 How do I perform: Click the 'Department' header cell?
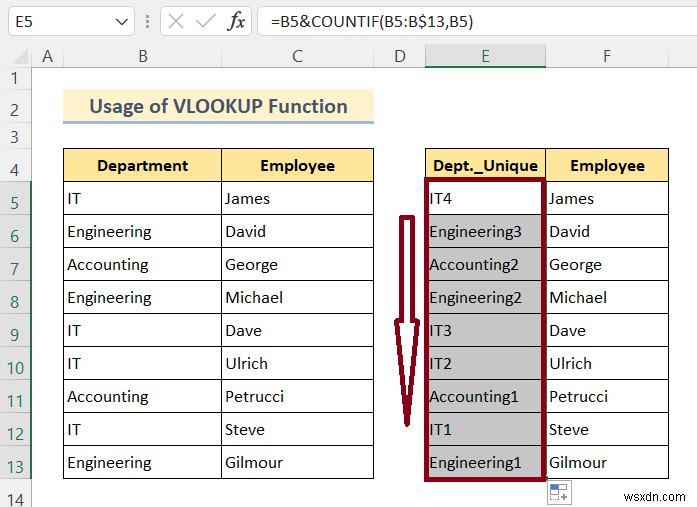[x=142, y=165]
